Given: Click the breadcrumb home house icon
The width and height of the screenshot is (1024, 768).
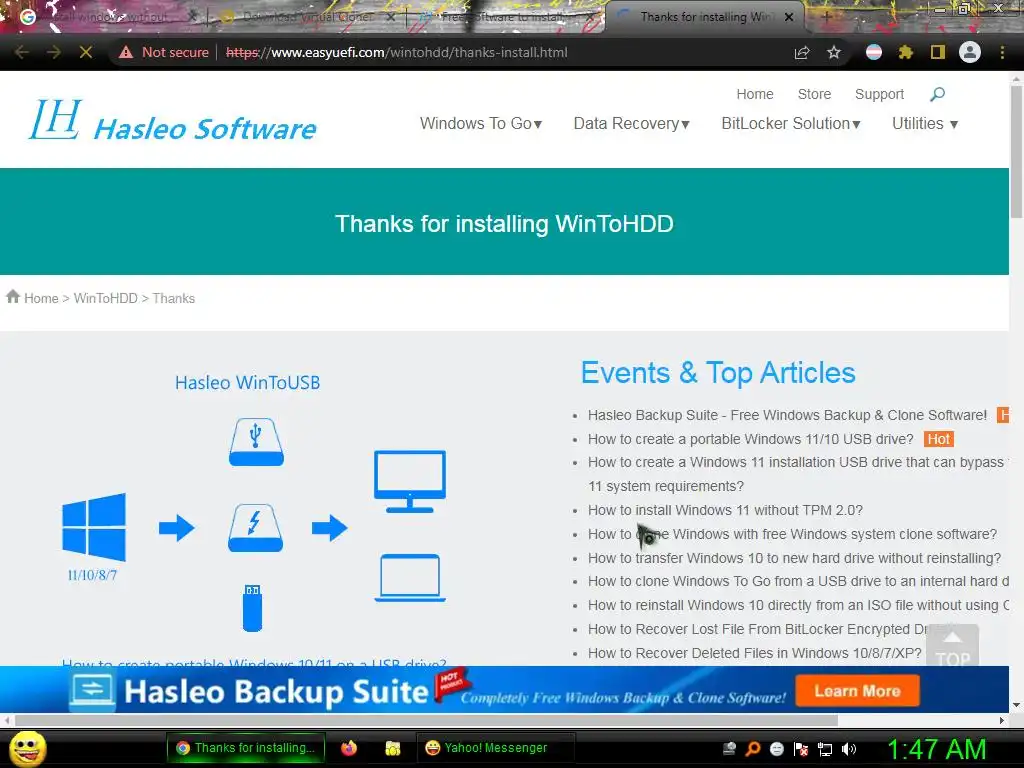Looking at the screenshot, I should tap(13, 297).
